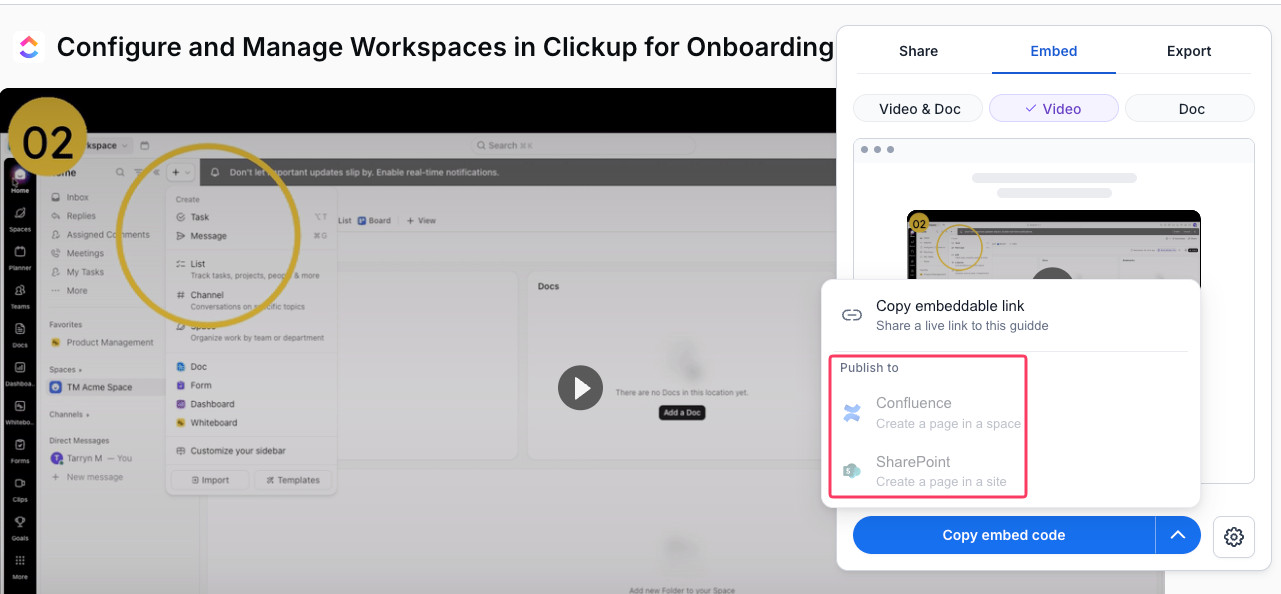Open embed settings with the gear icon
The image size is (1281, 594).
click(1234, 537)
